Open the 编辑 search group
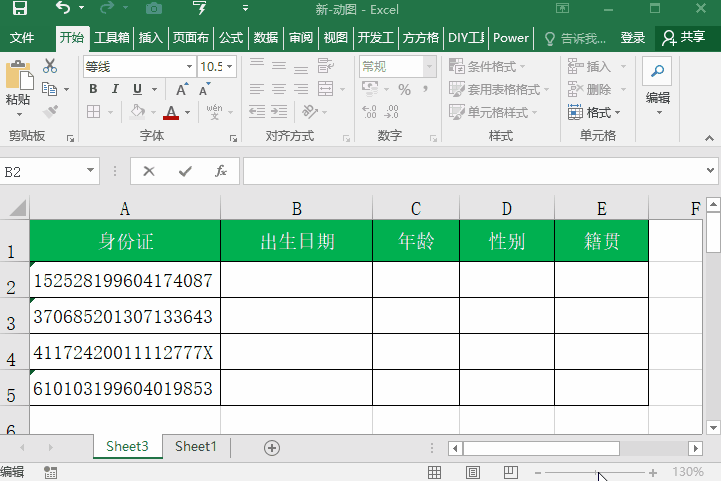 [658, 86]
